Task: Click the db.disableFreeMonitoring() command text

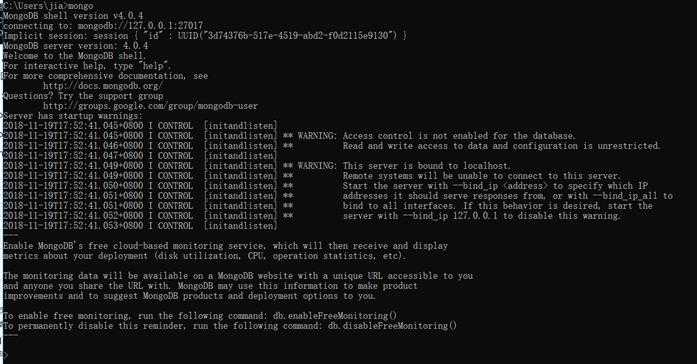Action: 392,326
